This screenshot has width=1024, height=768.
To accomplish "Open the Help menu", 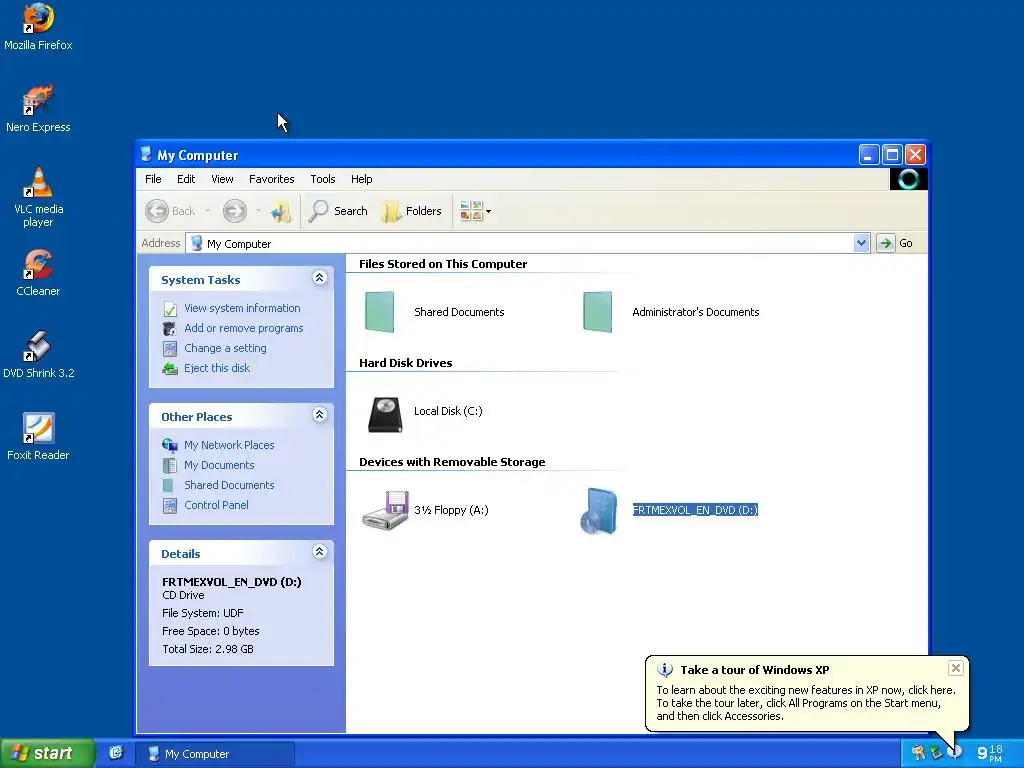I will click(x=361, y=179).
